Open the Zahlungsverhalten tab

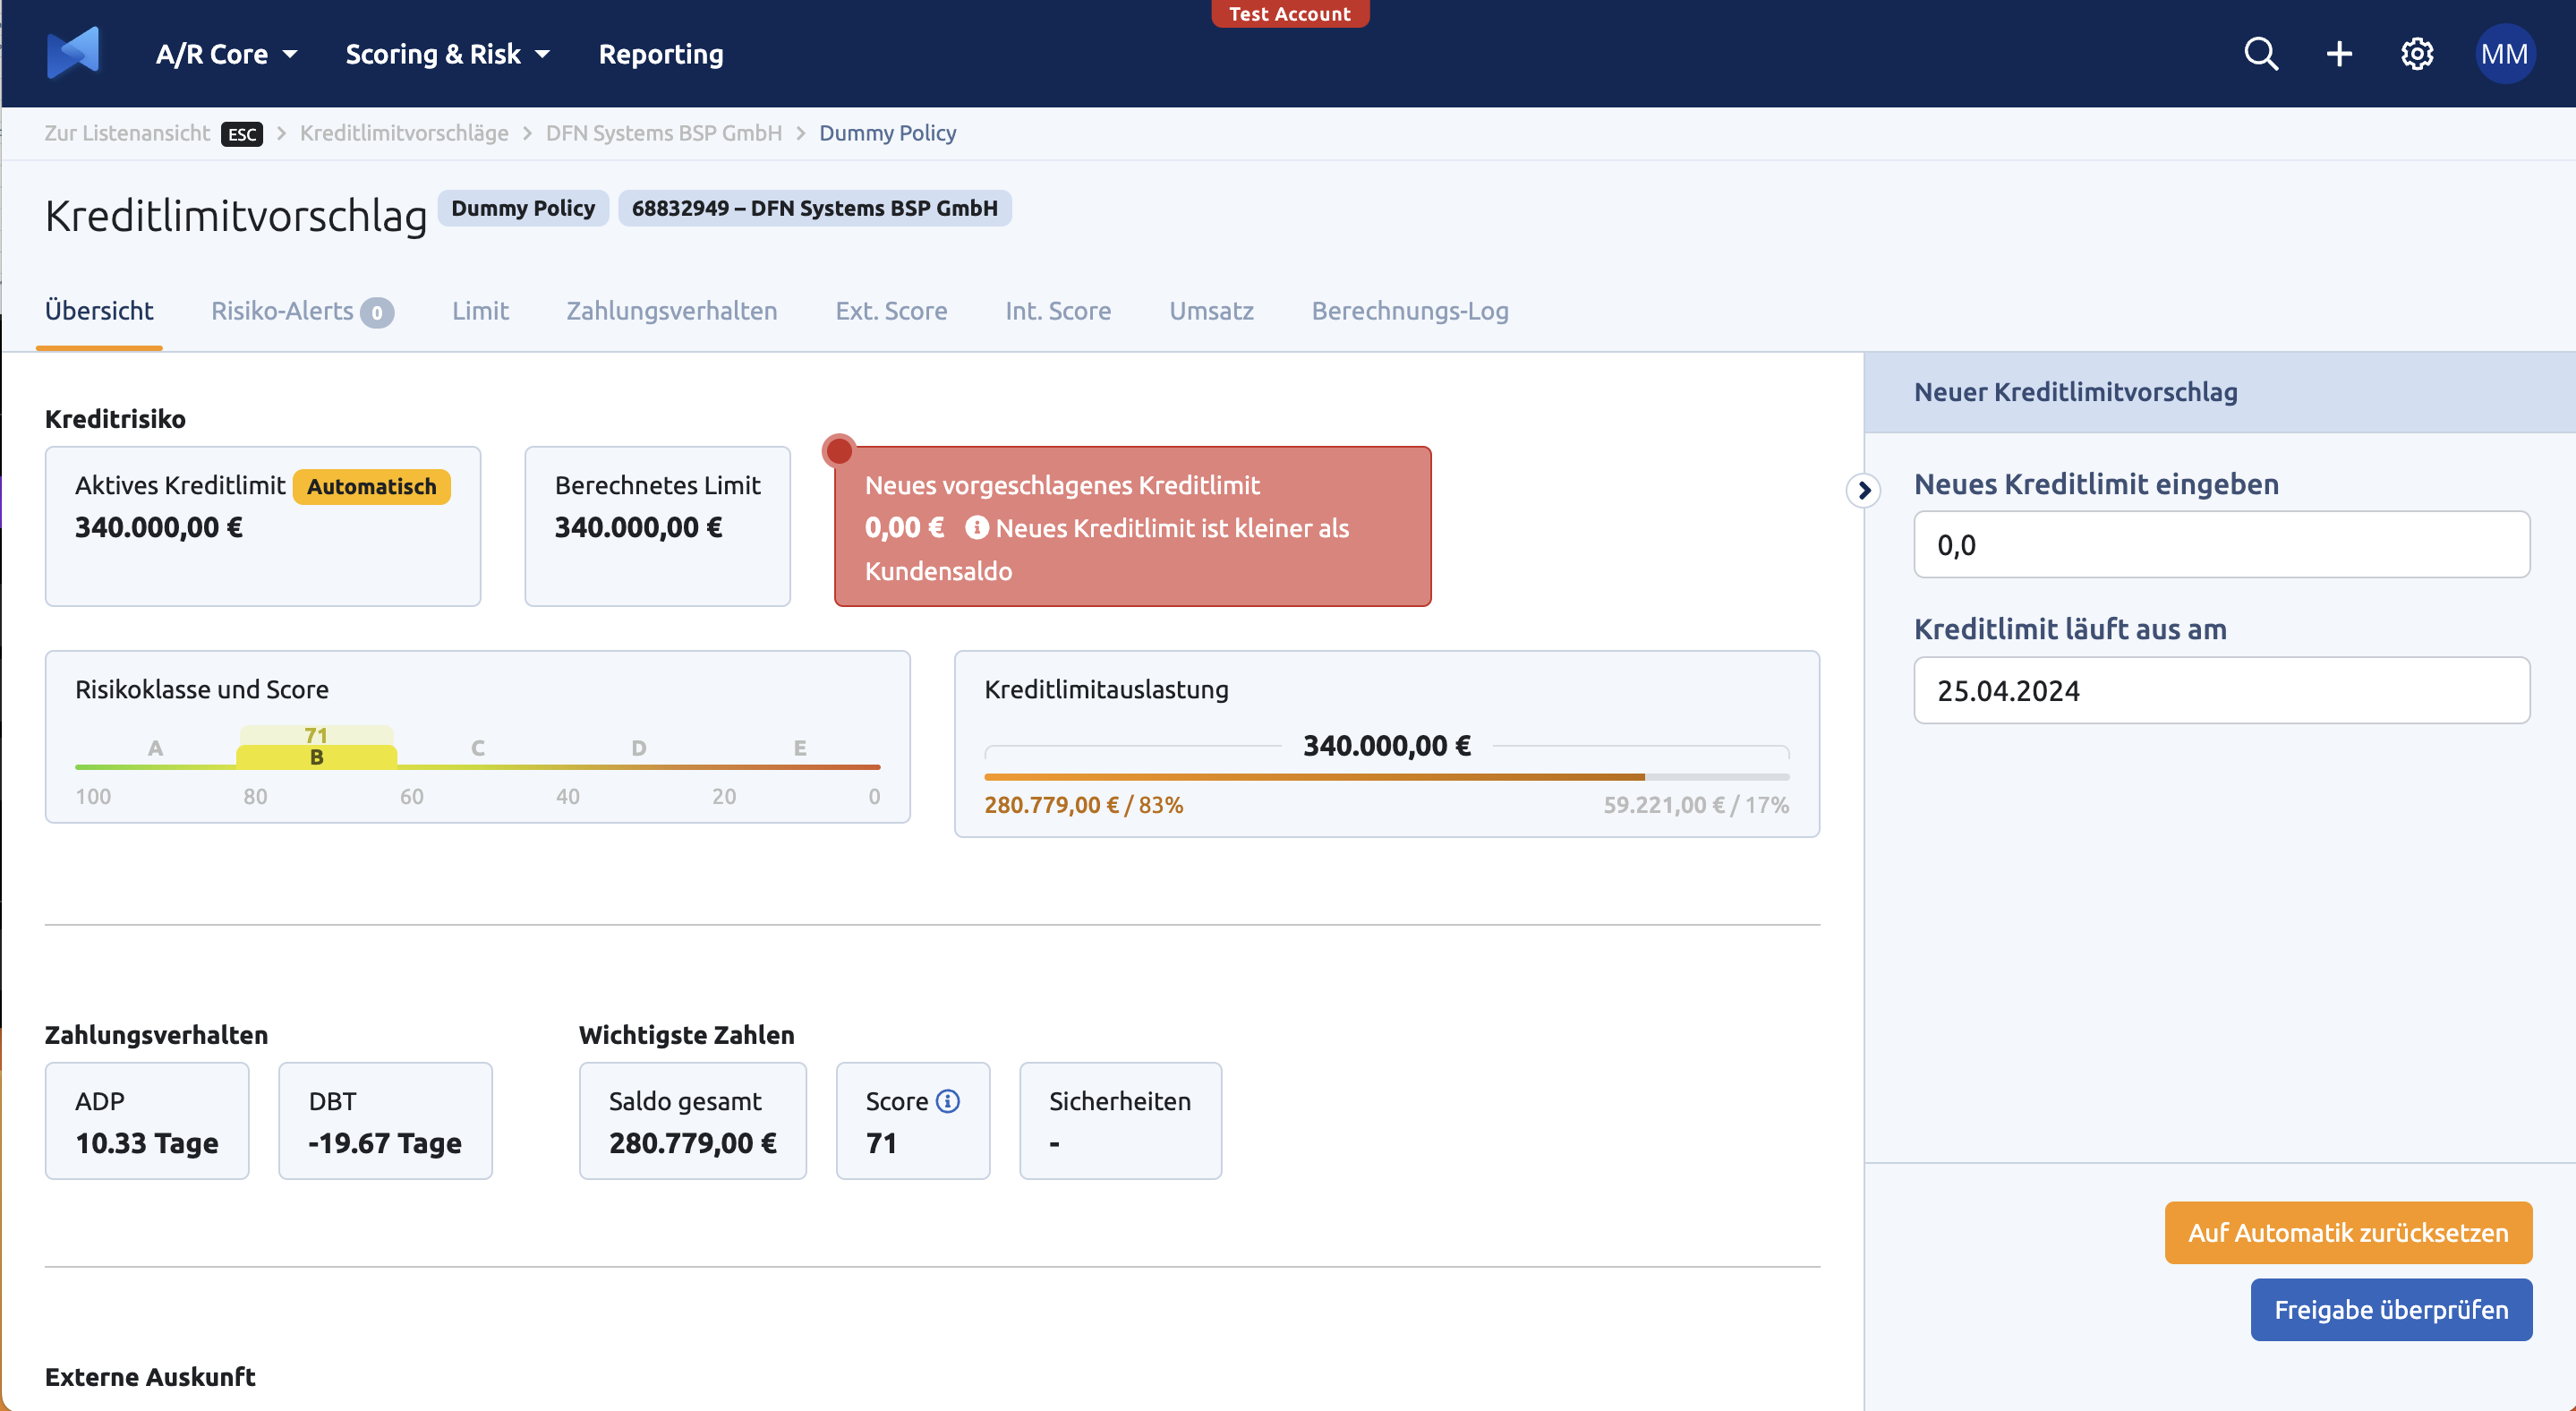pos(671,311)
